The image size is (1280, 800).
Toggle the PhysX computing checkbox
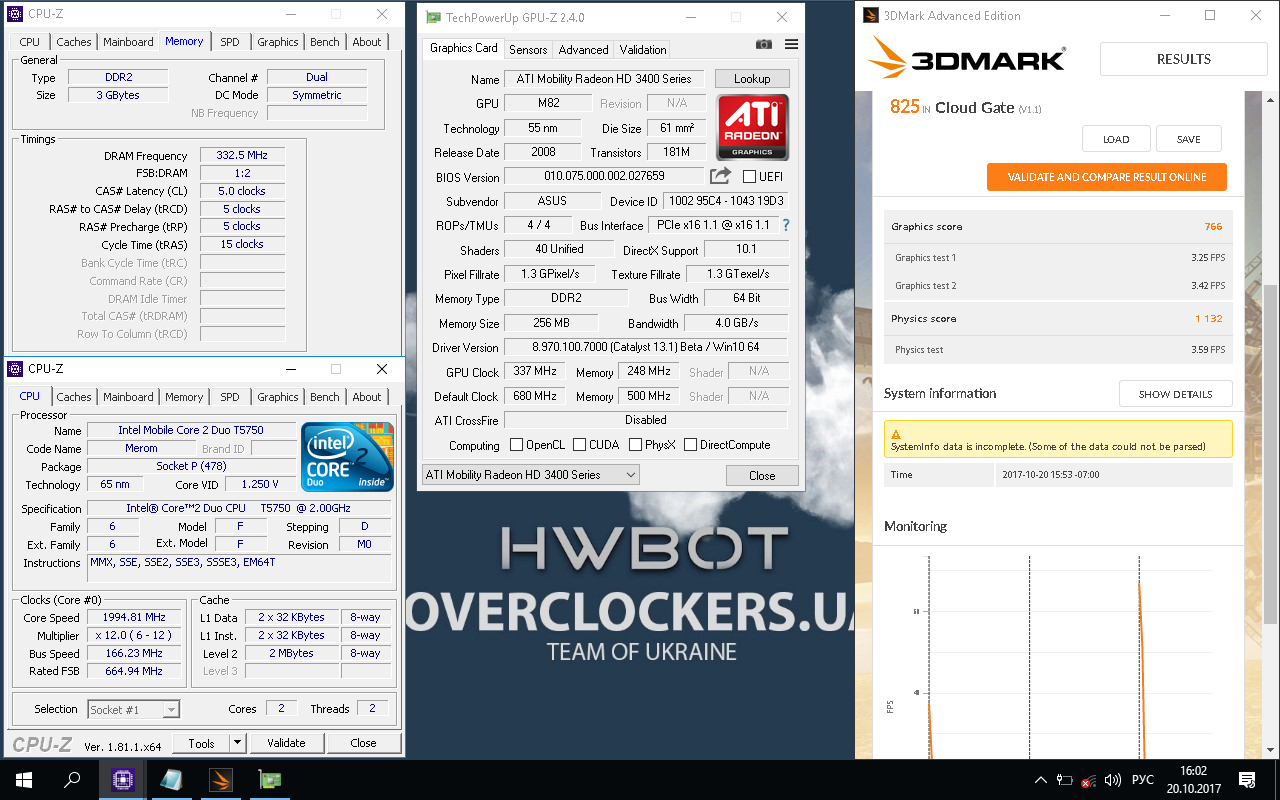click(635, 445)
